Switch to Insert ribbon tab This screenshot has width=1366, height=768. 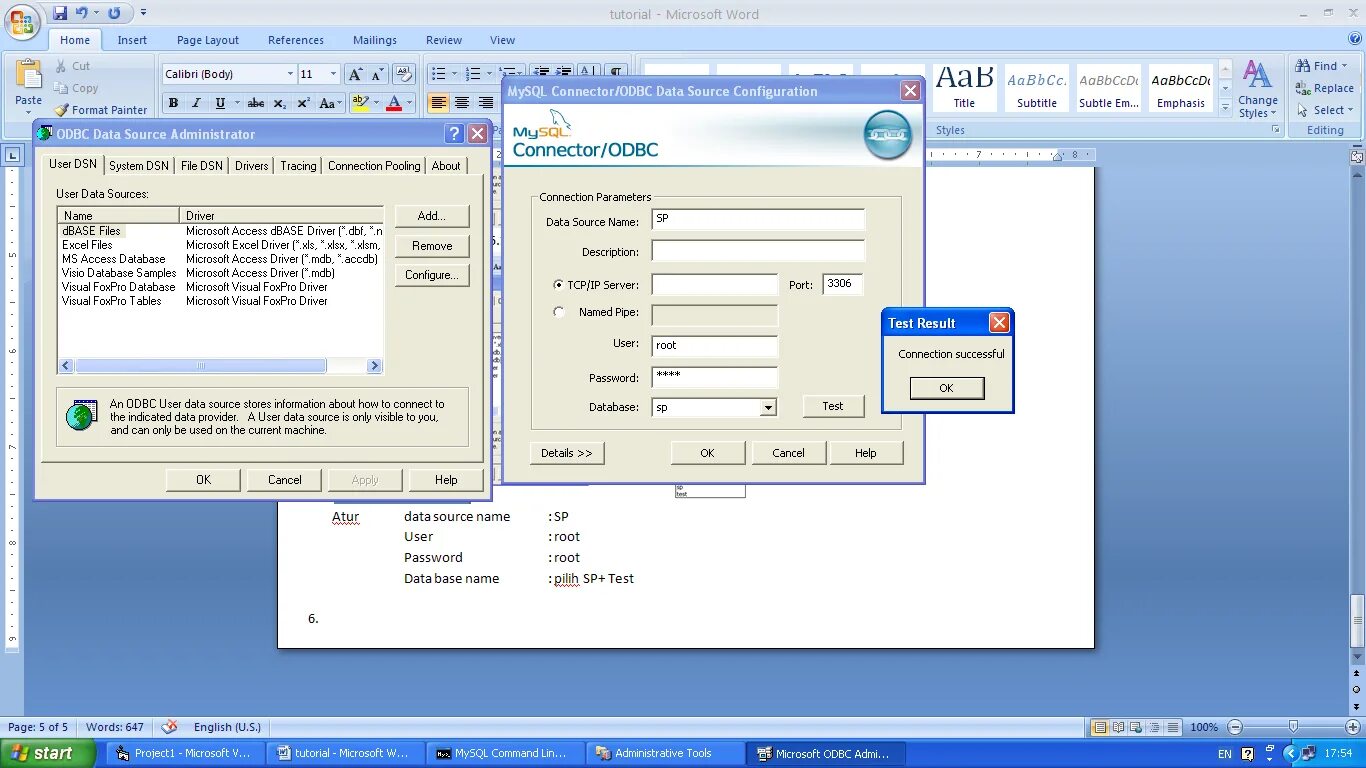(132, 40)
